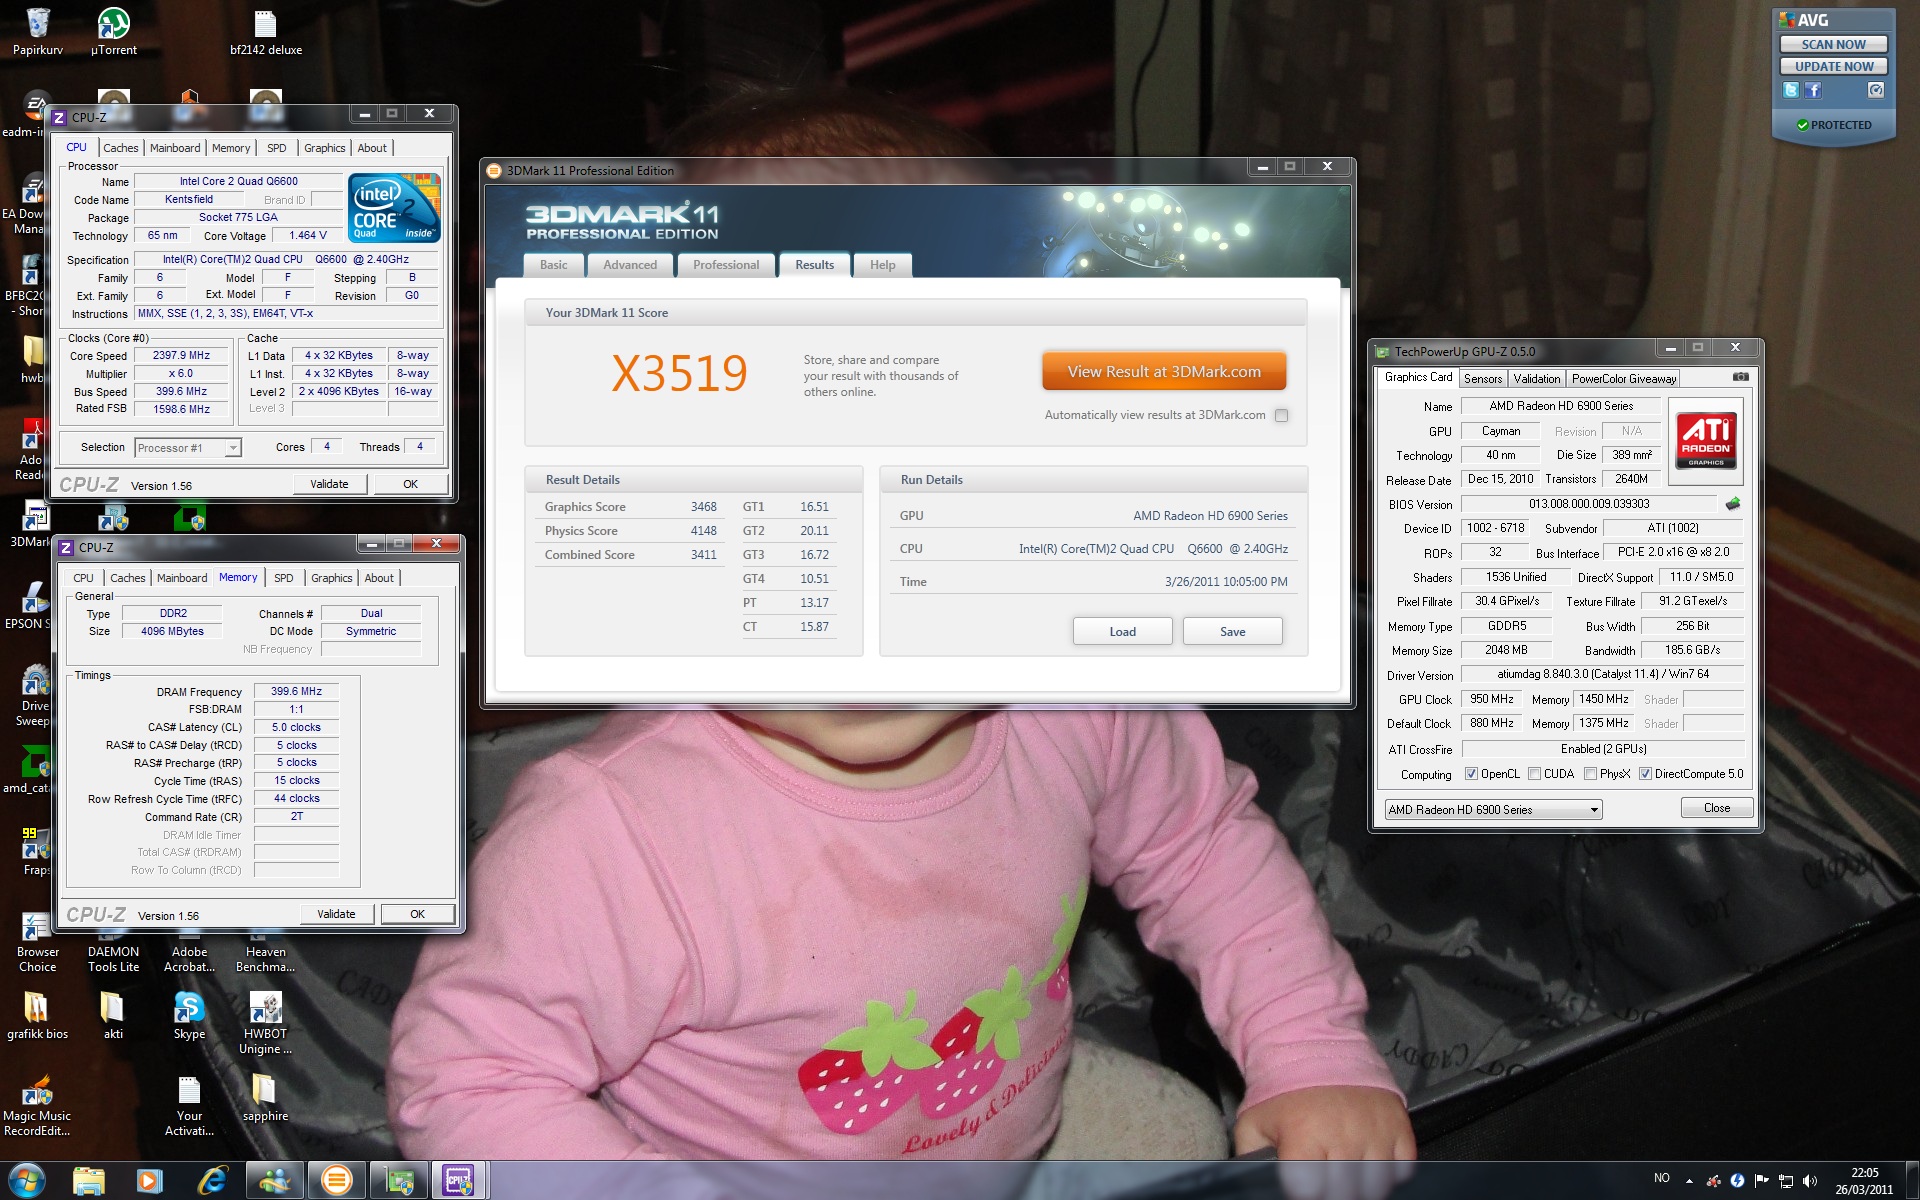Viewport: 1920px width, 1200px height.
Task: Click the GPU-Z BIOS save chip icon
Action: coord(1733,504)
